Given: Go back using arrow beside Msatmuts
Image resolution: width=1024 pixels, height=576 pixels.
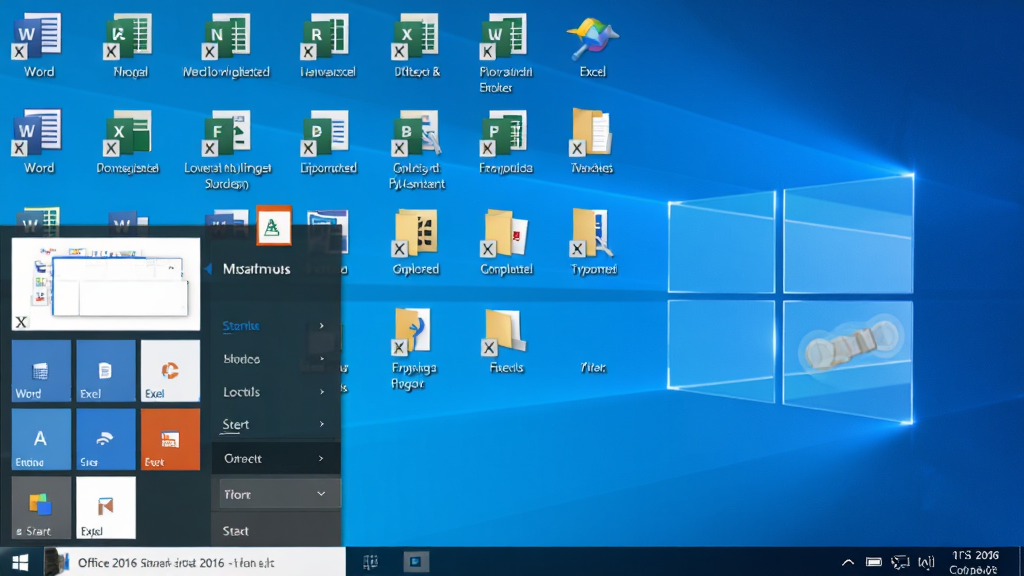Looking at the screenshot, I should (x=208, y=268).
